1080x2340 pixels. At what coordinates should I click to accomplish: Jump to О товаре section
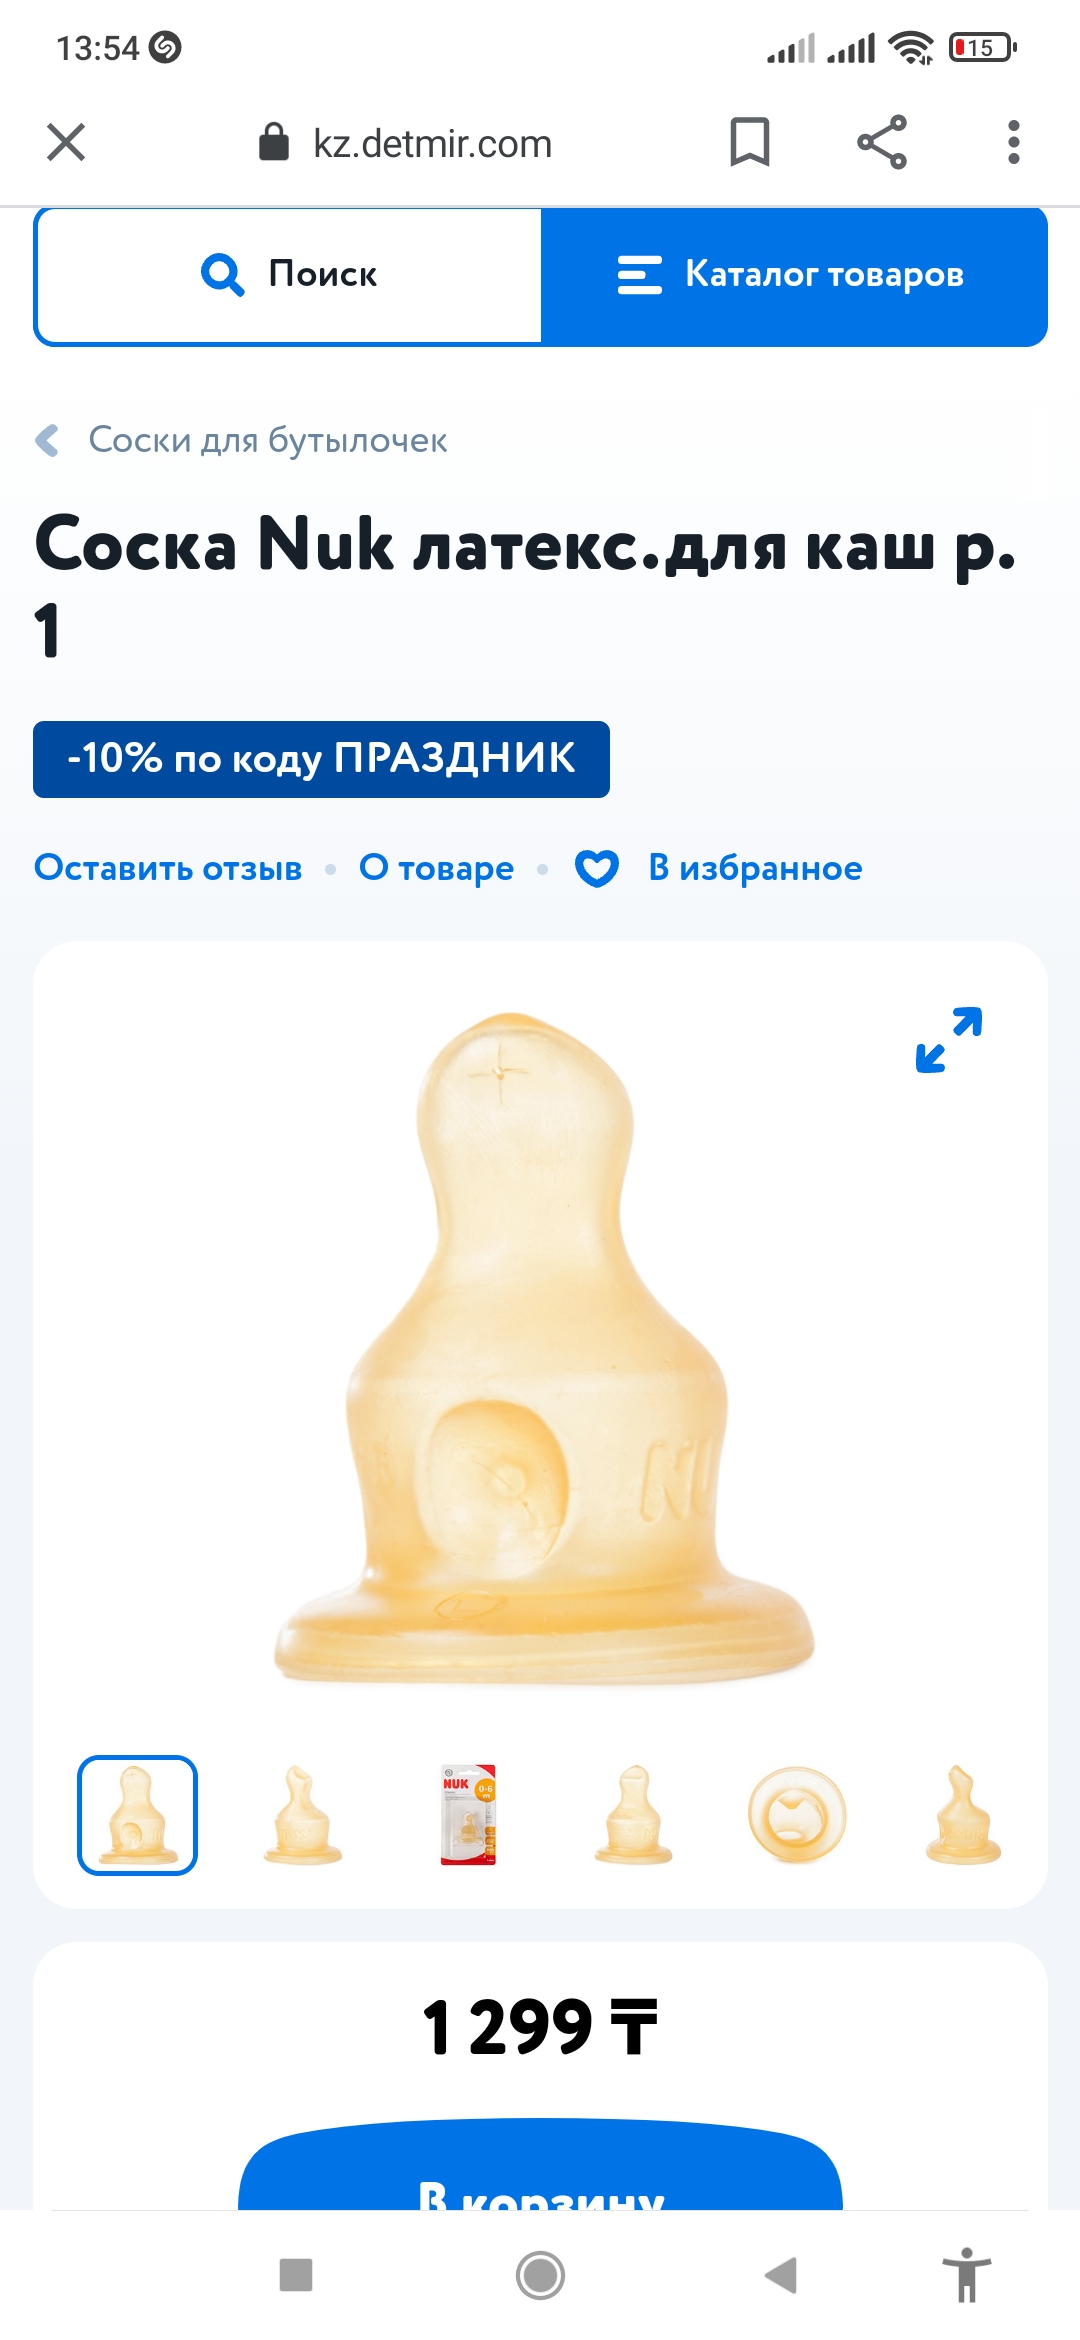[x=436, y=868]
